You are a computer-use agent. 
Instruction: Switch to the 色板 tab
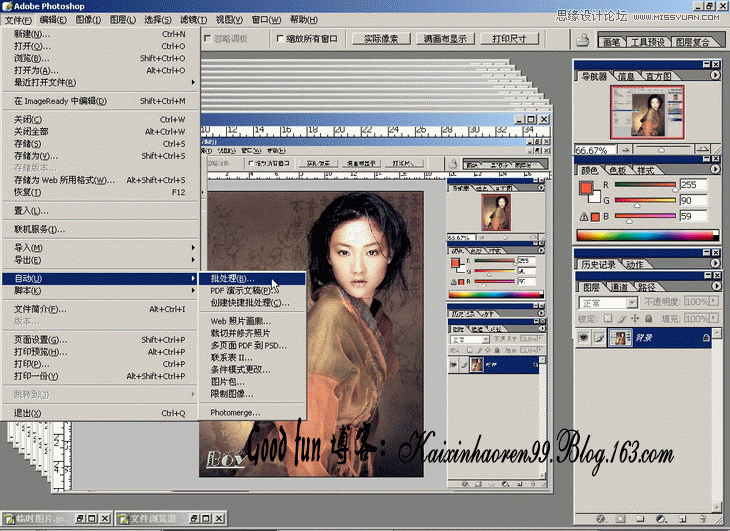(x=617, y=170)
